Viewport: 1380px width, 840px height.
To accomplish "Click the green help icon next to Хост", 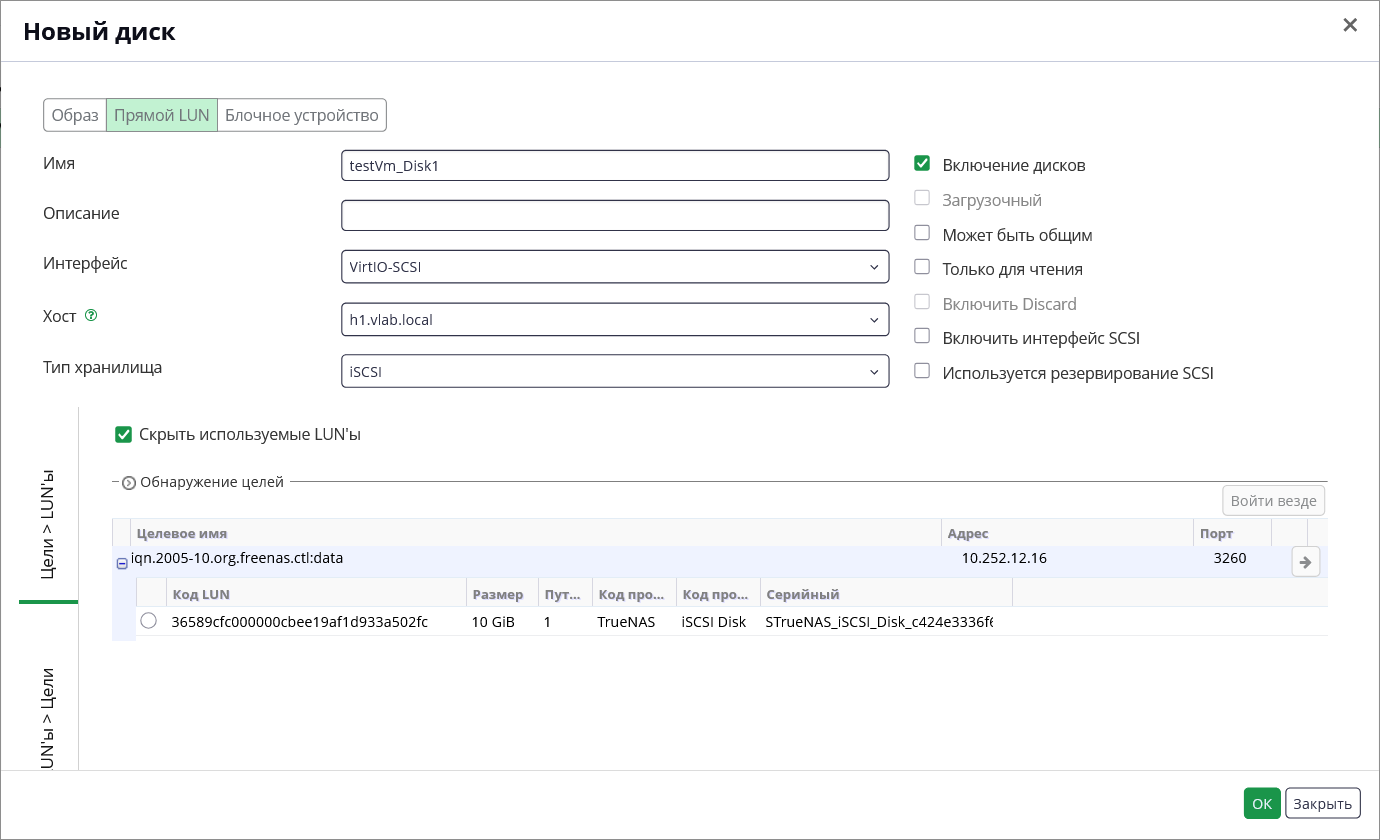I will tap(91, 315).
